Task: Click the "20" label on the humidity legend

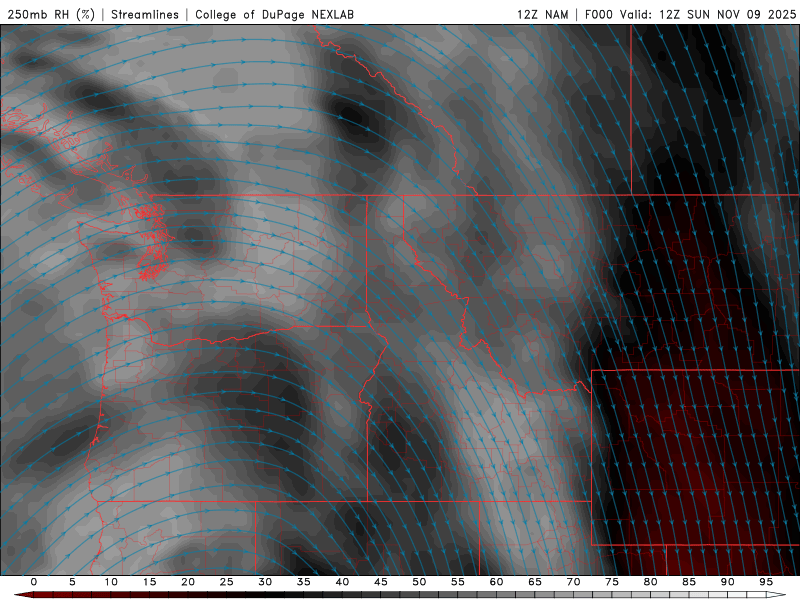Action: tap(188, 582)
